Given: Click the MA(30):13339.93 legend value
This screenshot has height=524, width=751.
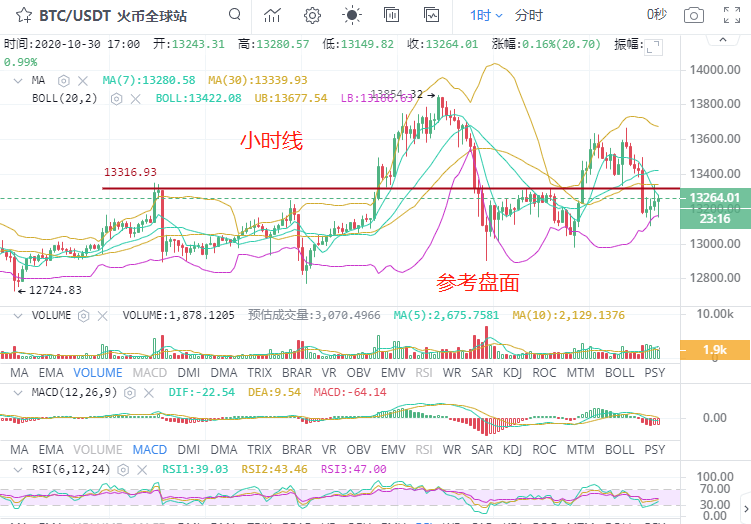Looking at the screenshot, I should (258, 80).
